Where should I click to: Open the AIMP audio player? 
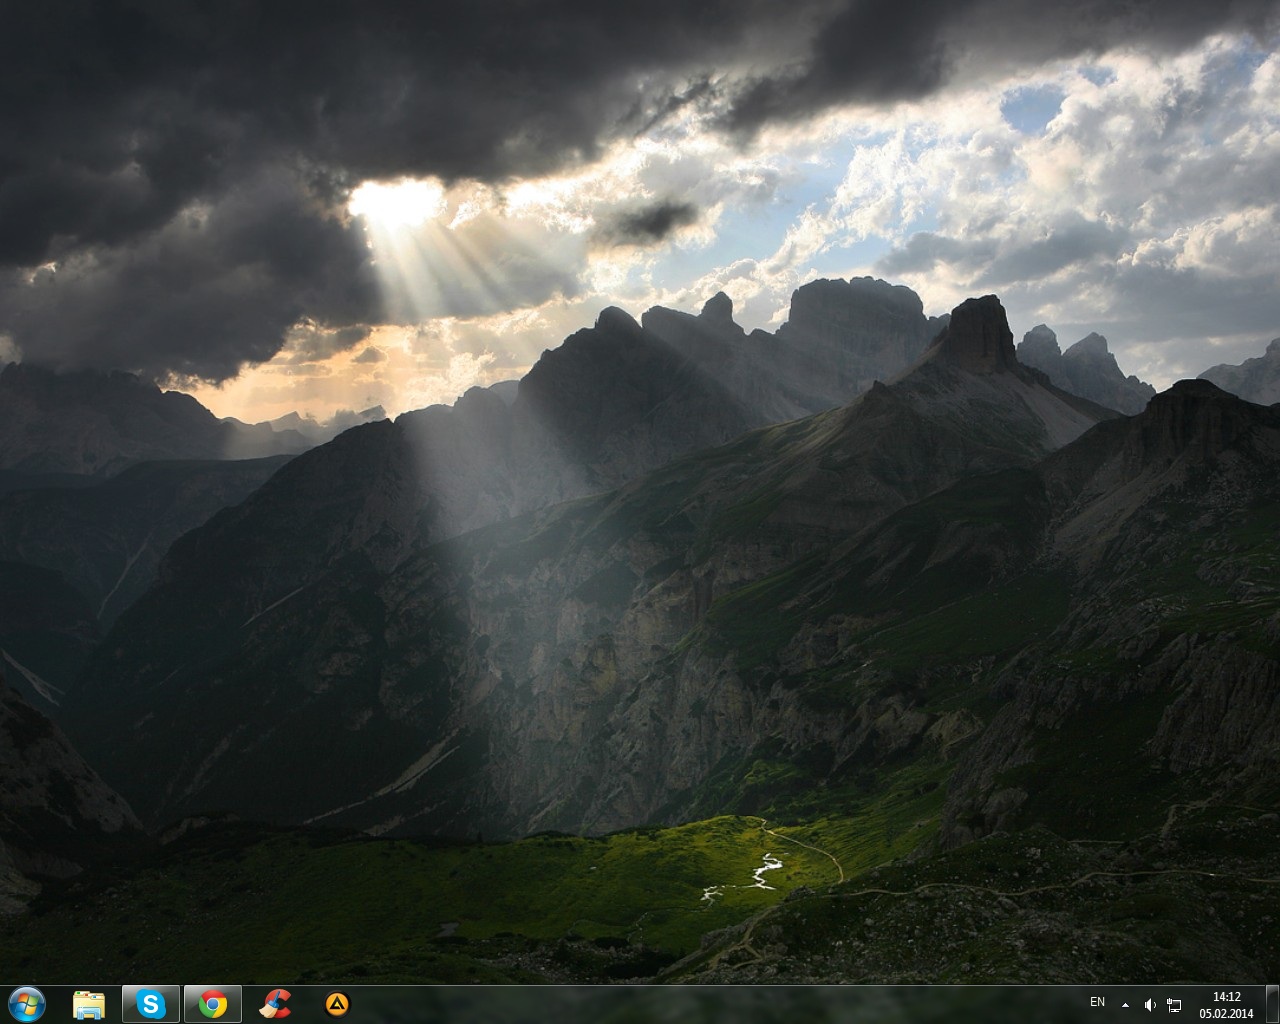click(x=337, y=1004)
